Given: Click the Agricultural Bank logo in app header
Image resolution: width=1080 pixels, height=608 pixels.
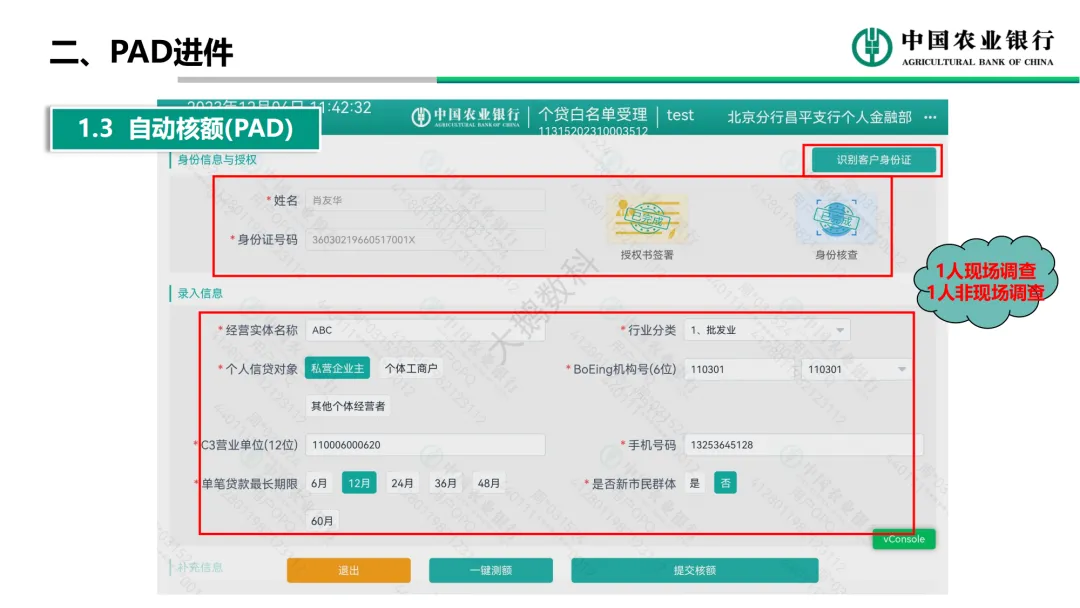Looking at the screenshot, I should [466, 116].
